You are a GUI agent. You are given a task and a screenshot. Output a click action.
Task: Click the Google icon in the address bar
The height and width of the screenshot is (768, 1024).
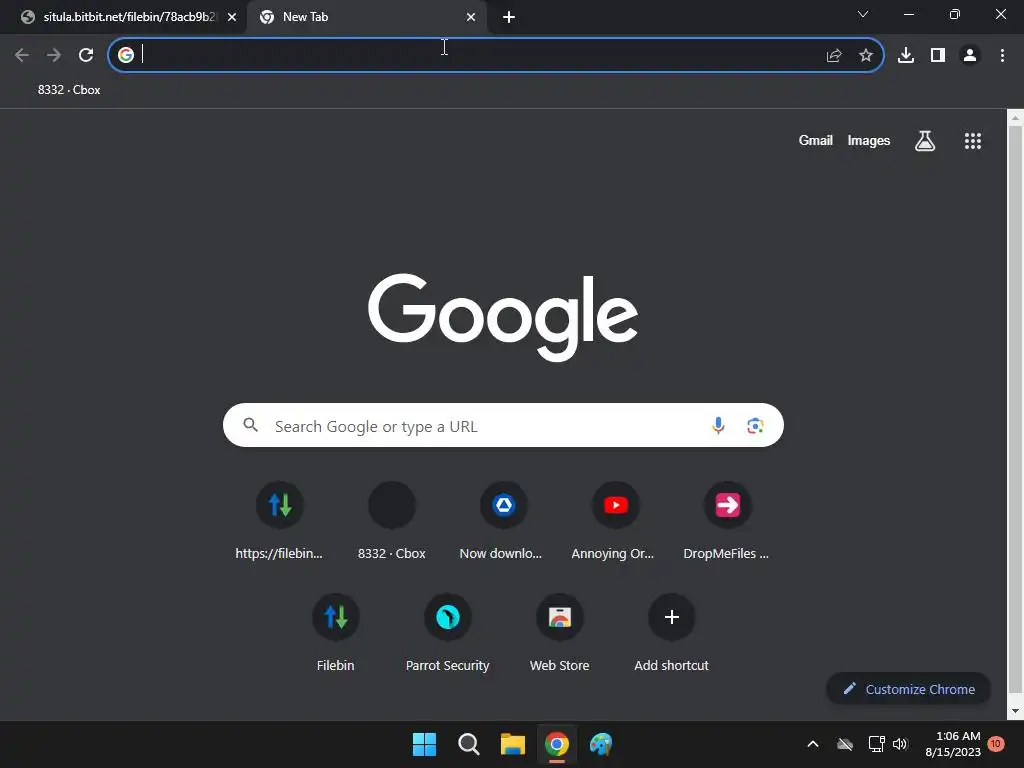(x=126, y=56)
